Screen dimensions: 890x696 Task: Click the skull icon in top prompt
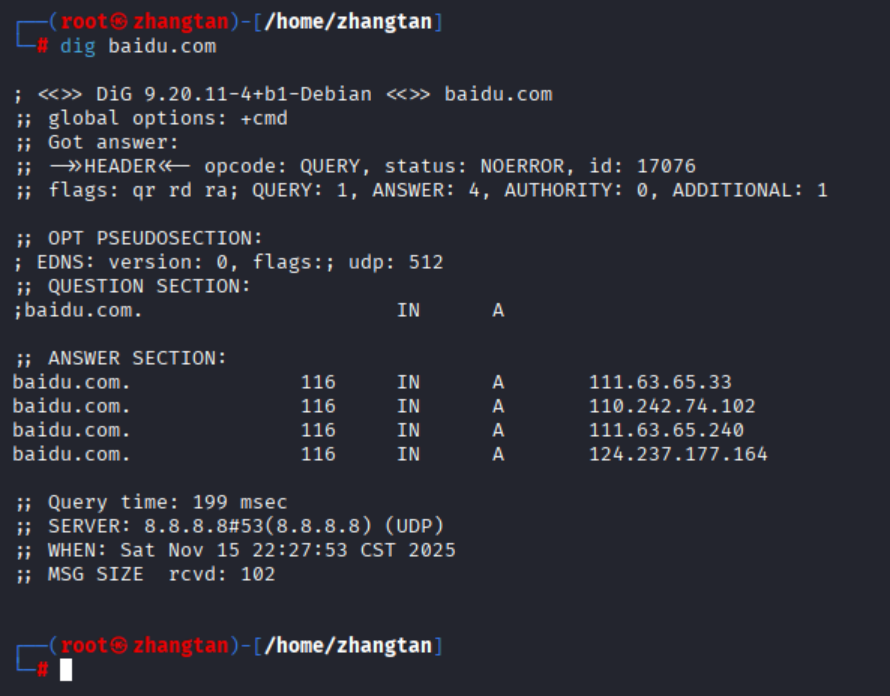[120, 21]
